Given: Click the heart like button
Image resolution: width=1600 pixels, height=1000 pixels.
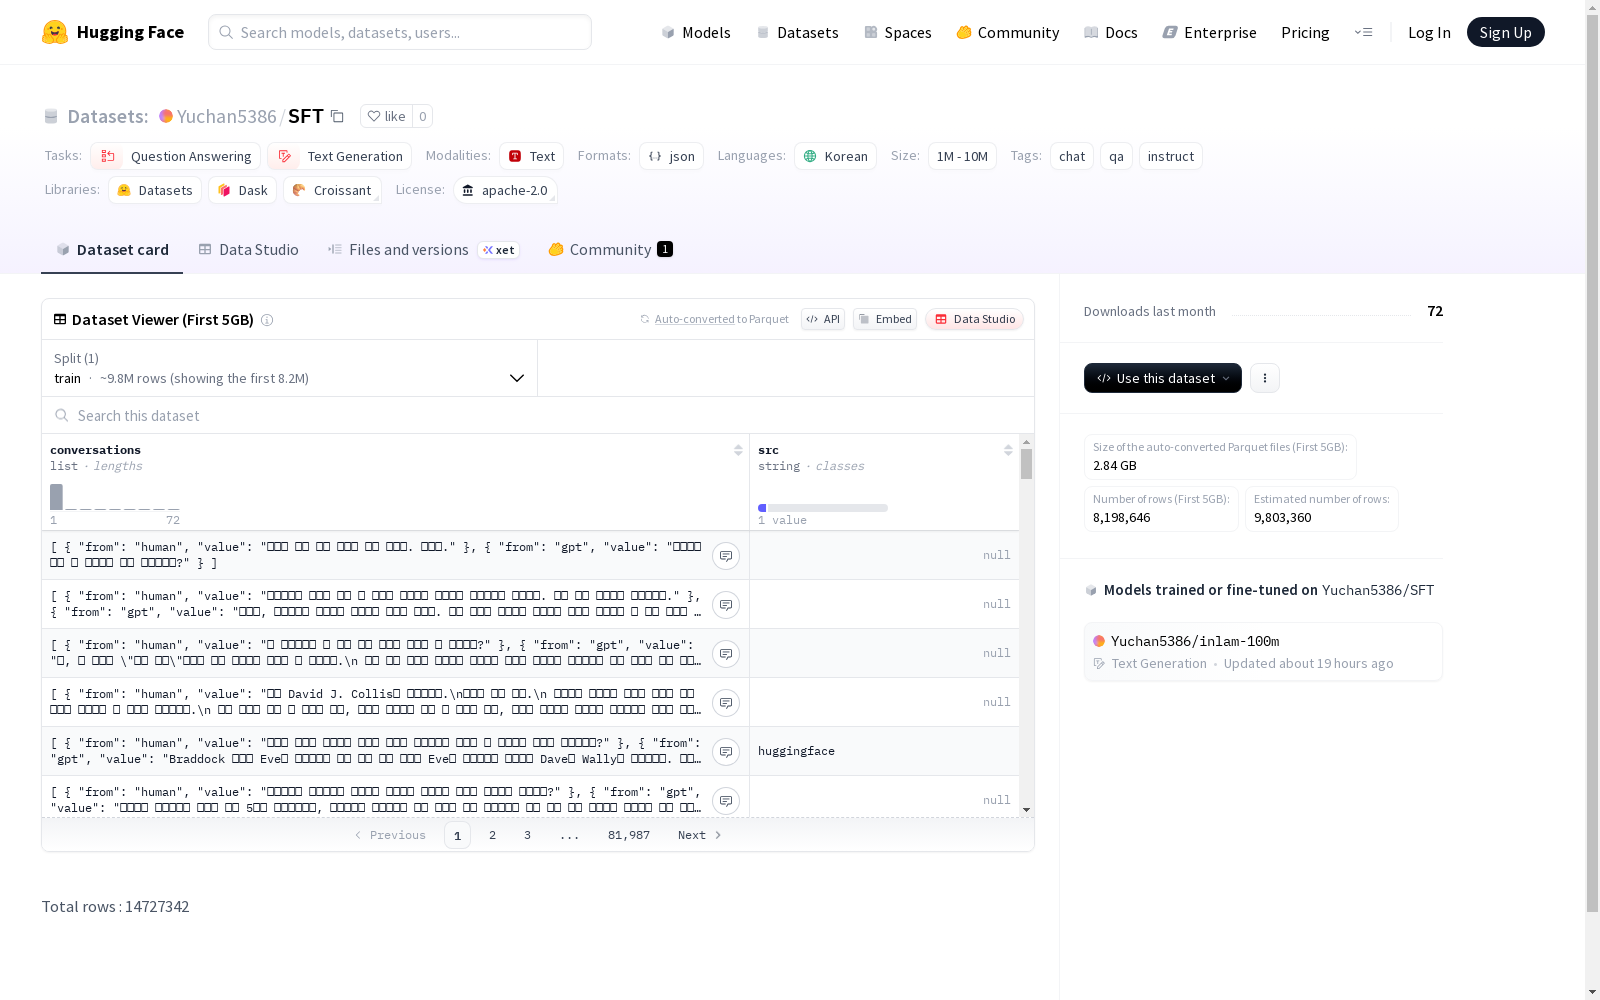Looking at the screenshot, I should [x=386, y=116].
